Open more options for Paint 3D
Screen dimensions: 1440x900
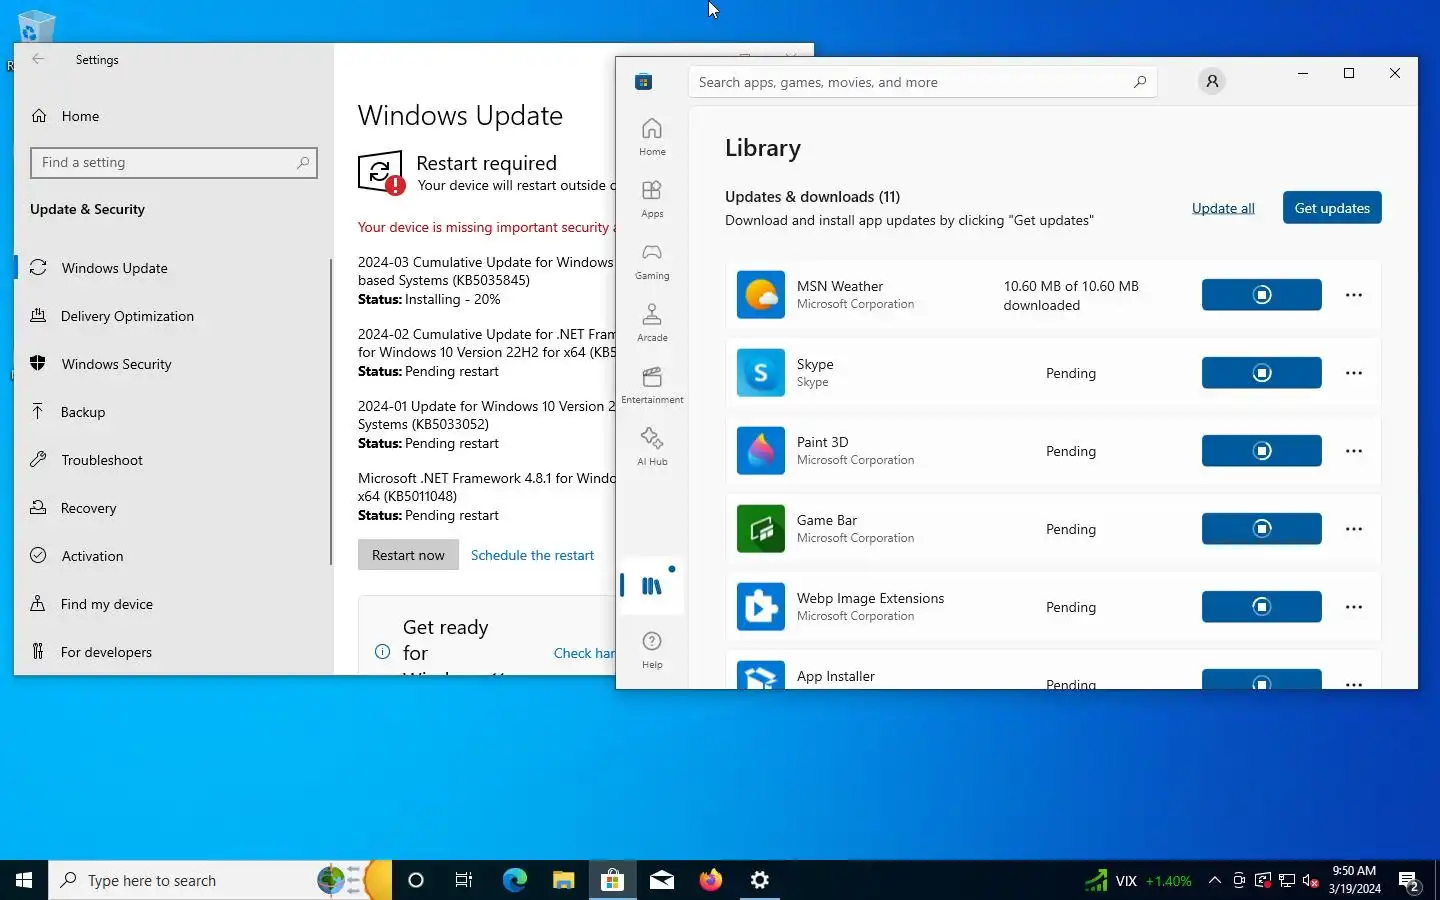point(1354,451)
